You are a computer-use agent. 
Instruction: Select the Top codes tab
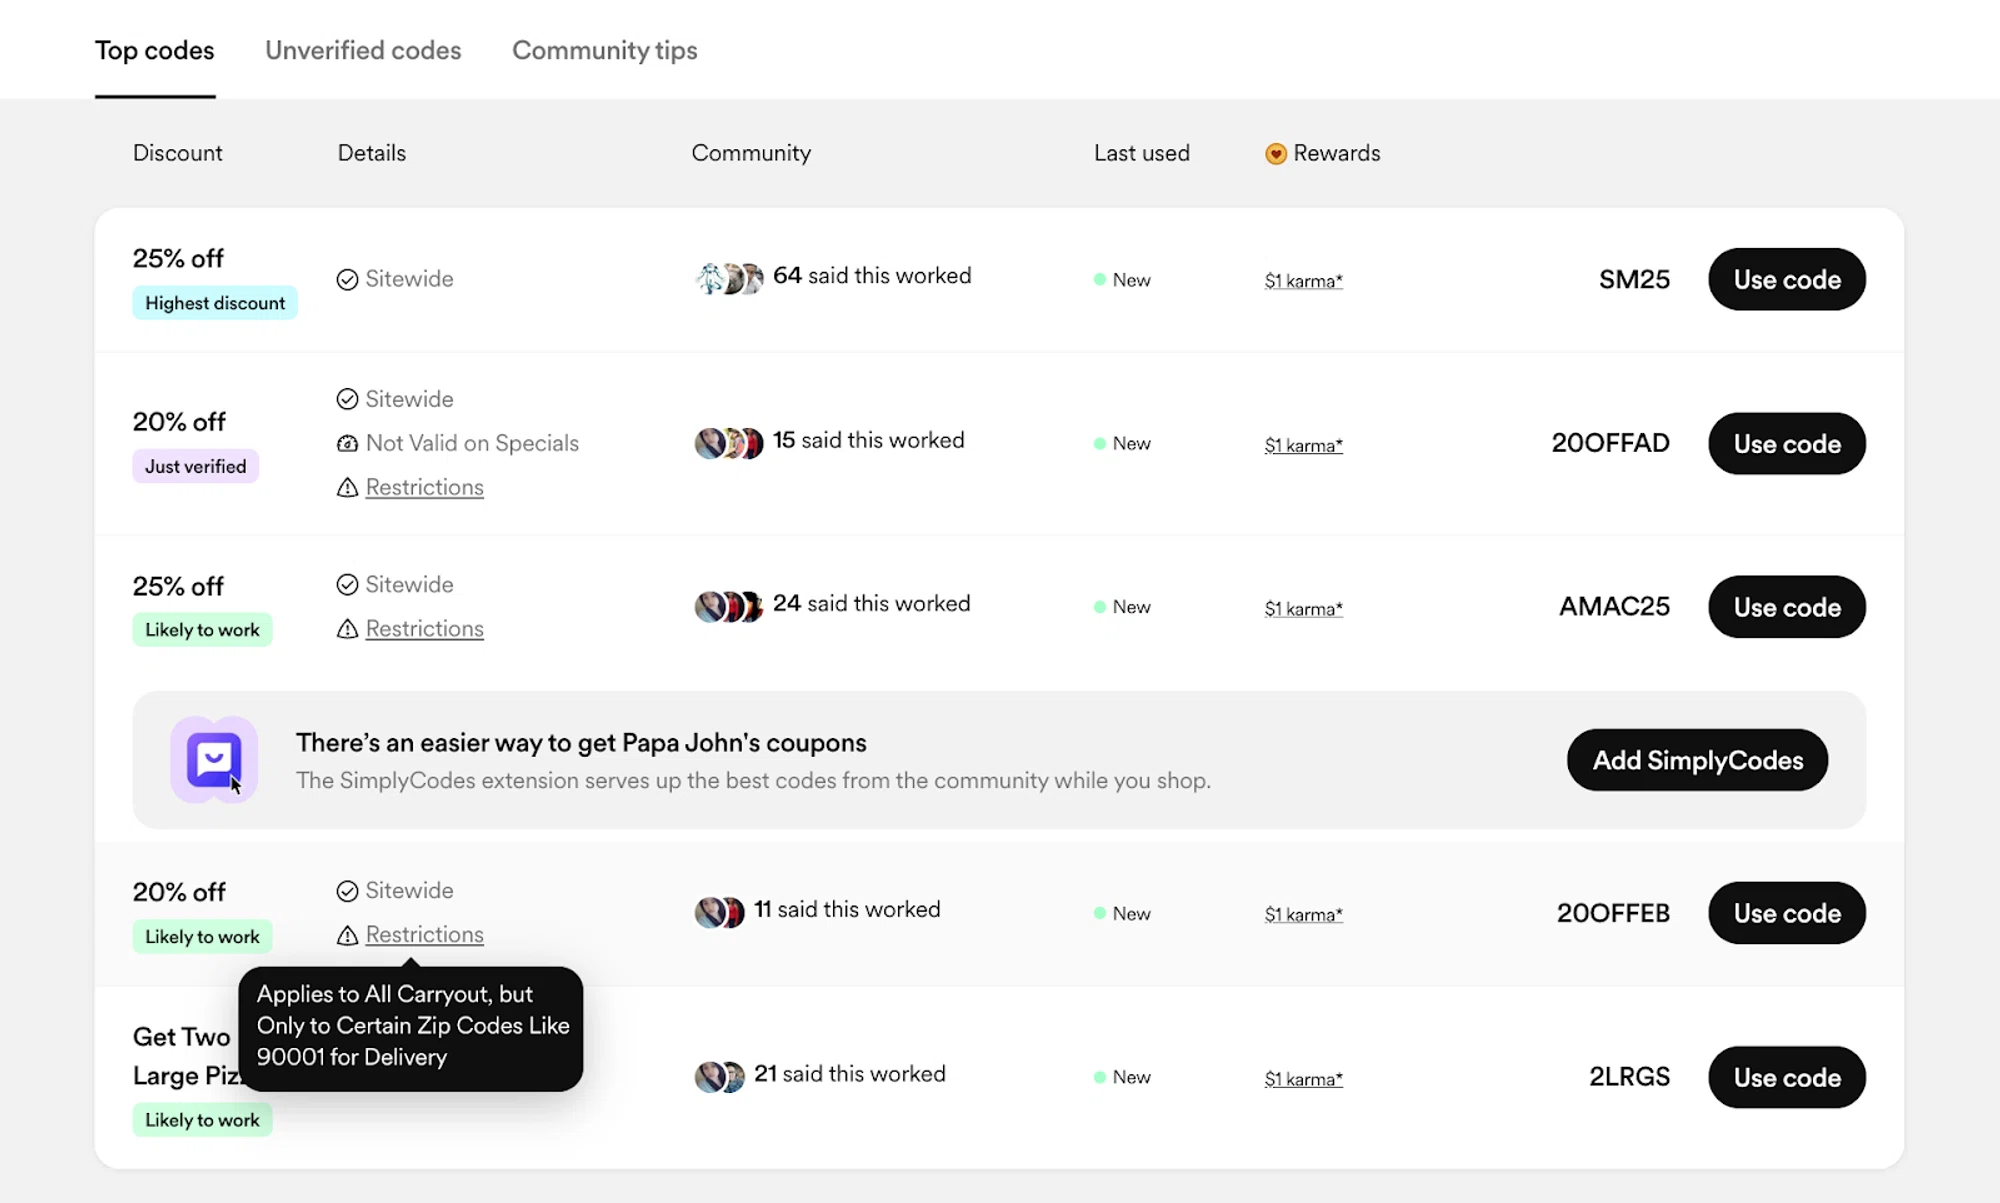click(x=154, y=50)
